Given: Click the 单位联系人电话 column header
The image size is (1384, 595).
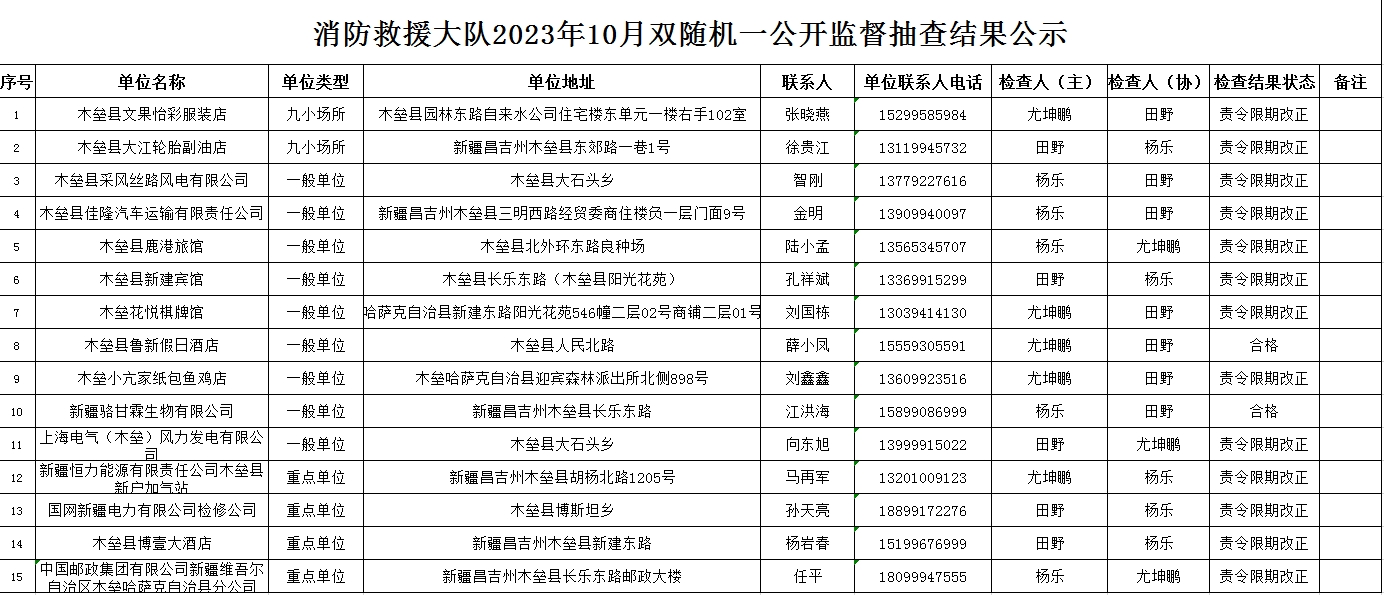Looking at the screenshot, I should (x=923, y=82).
